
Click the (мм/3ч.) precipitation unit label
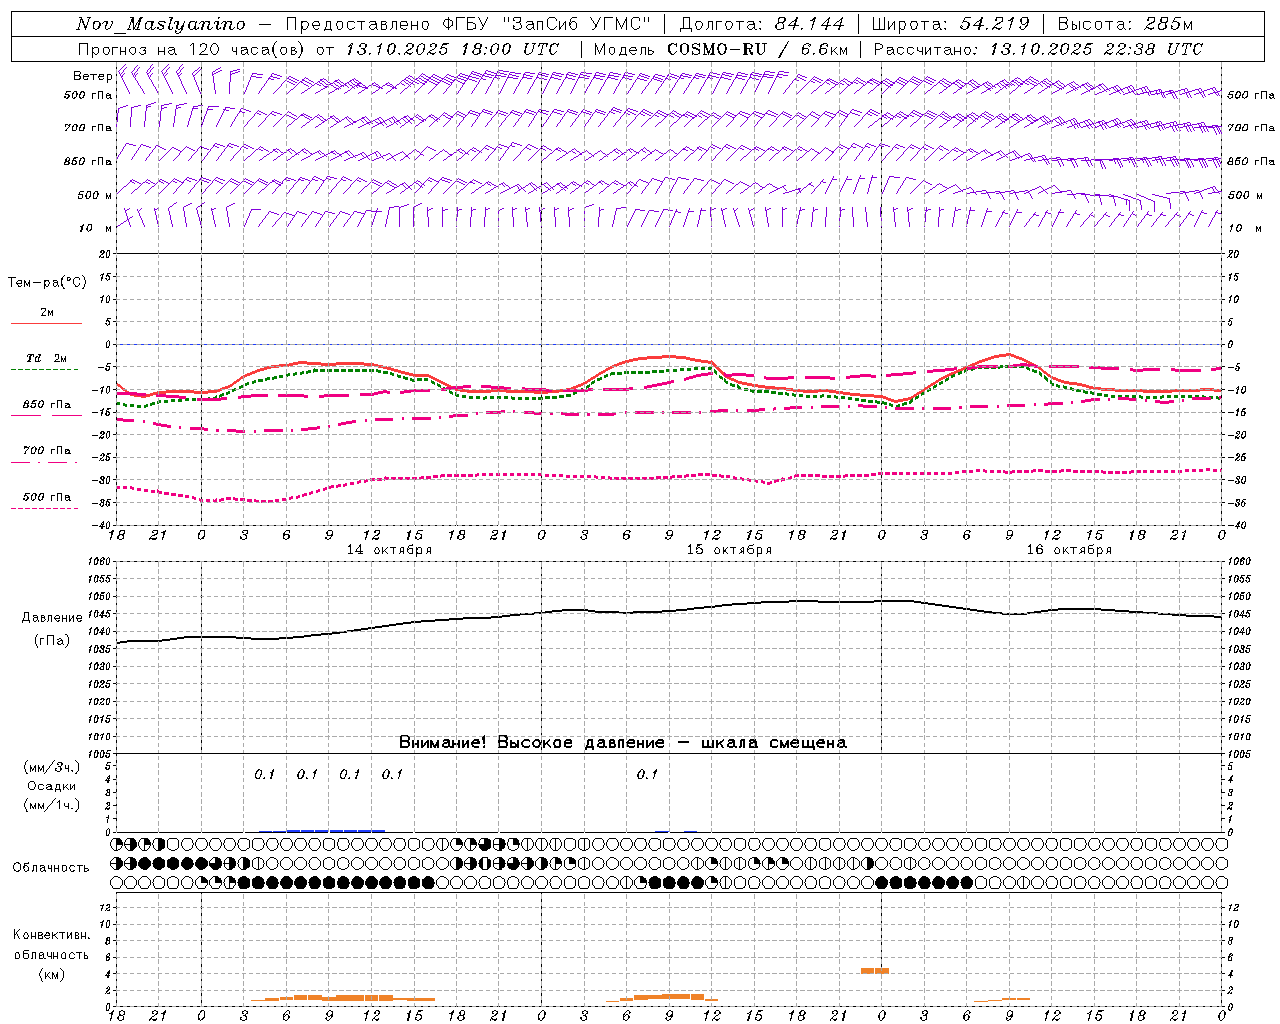click(52, 767)
